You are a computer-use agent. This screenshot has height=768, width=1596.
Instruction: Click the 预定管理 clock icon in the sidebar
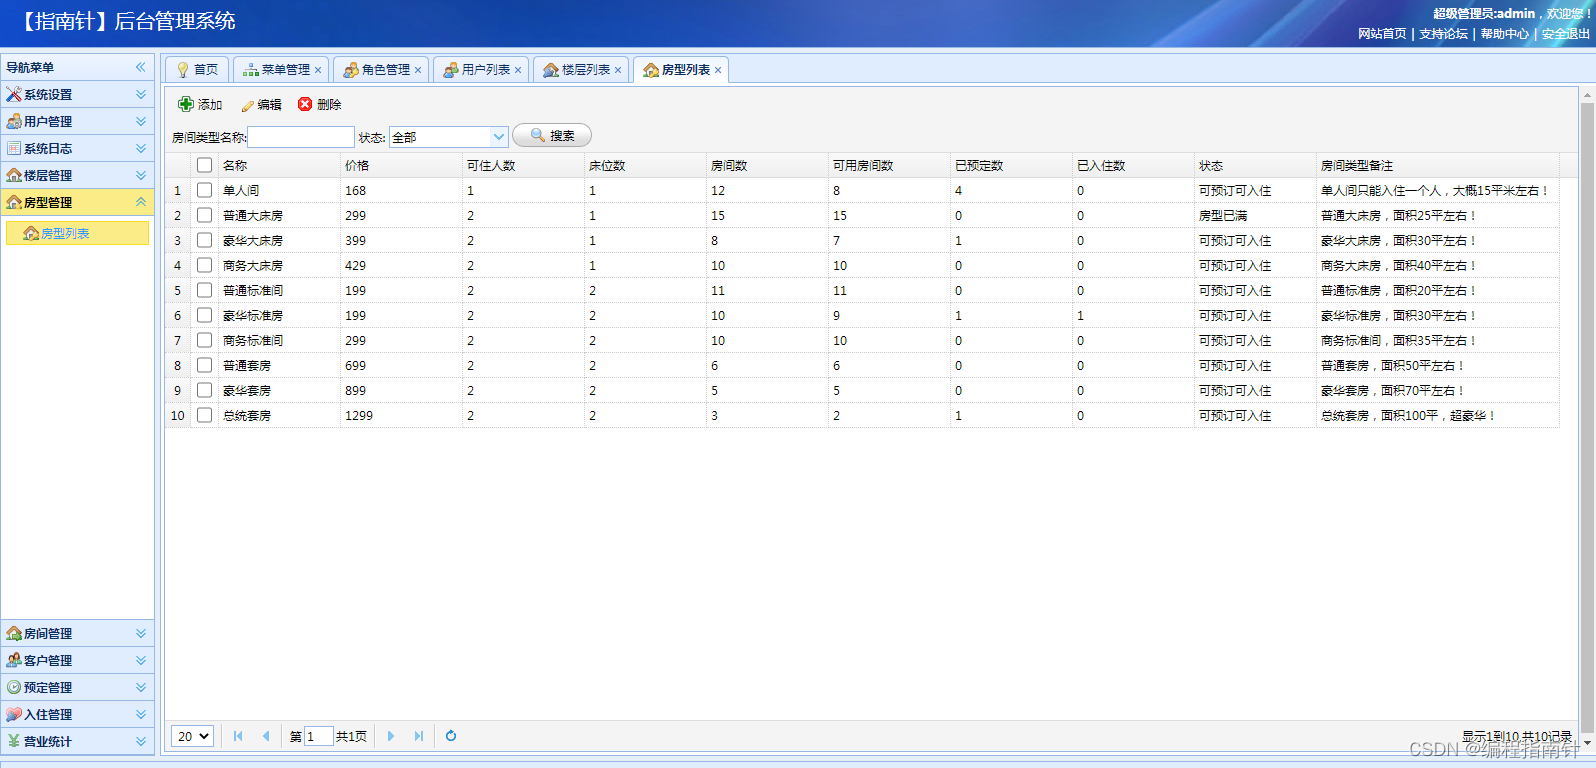[x=14, y=687]
